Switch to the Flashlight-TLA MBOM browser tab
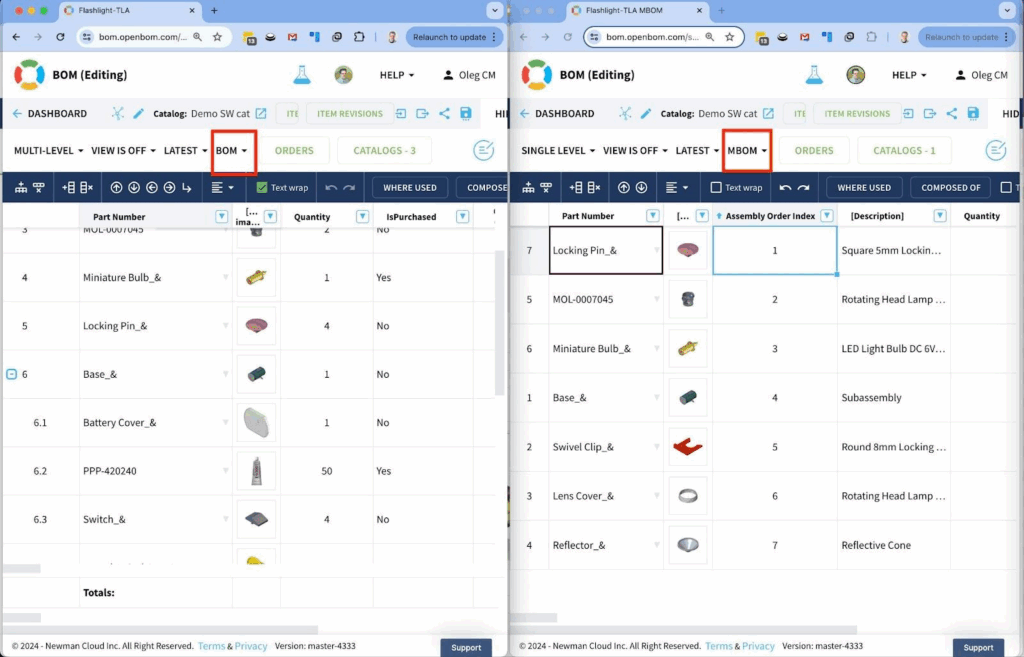This screenshot has height=657, width=1024. [635, 10]
